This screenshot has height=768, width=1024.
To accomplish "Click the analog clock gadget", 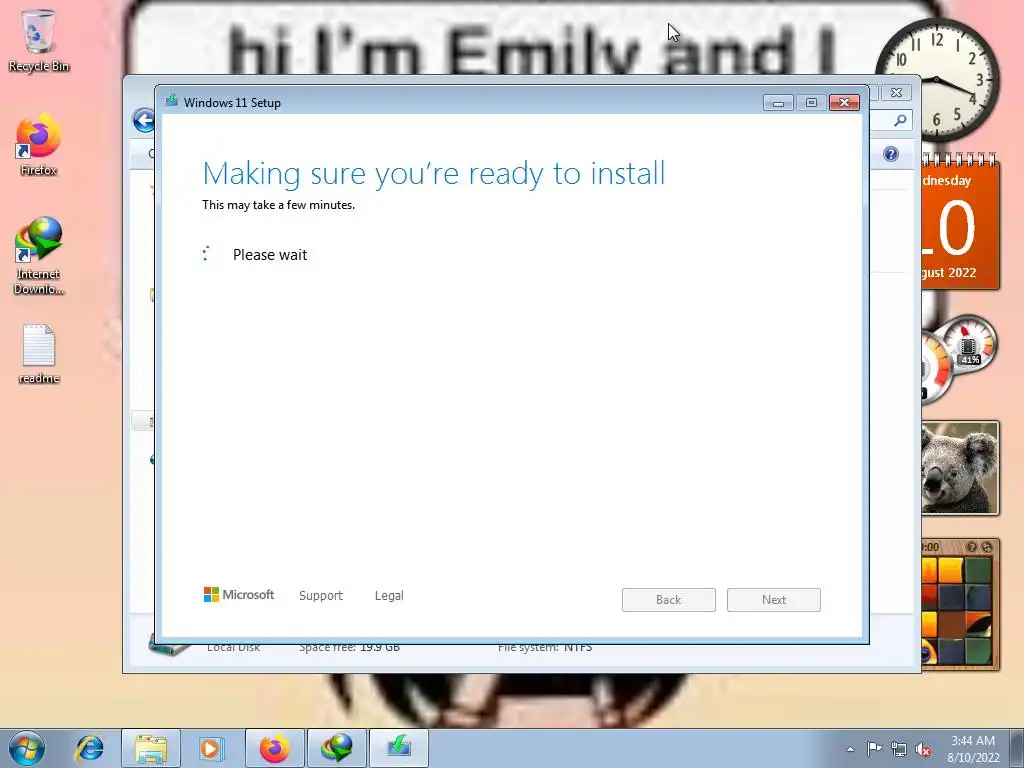I will click(938, 80).
